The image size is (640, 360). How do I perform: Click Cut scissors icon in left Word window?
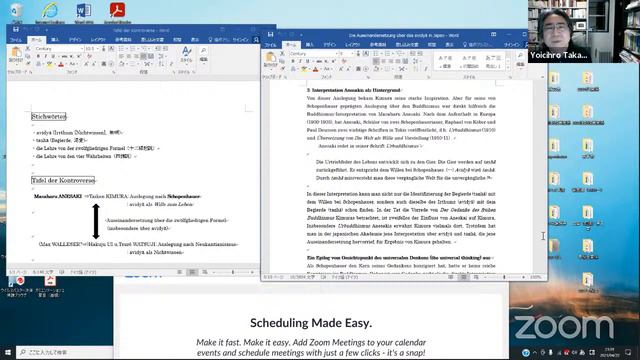coord(28,49)
